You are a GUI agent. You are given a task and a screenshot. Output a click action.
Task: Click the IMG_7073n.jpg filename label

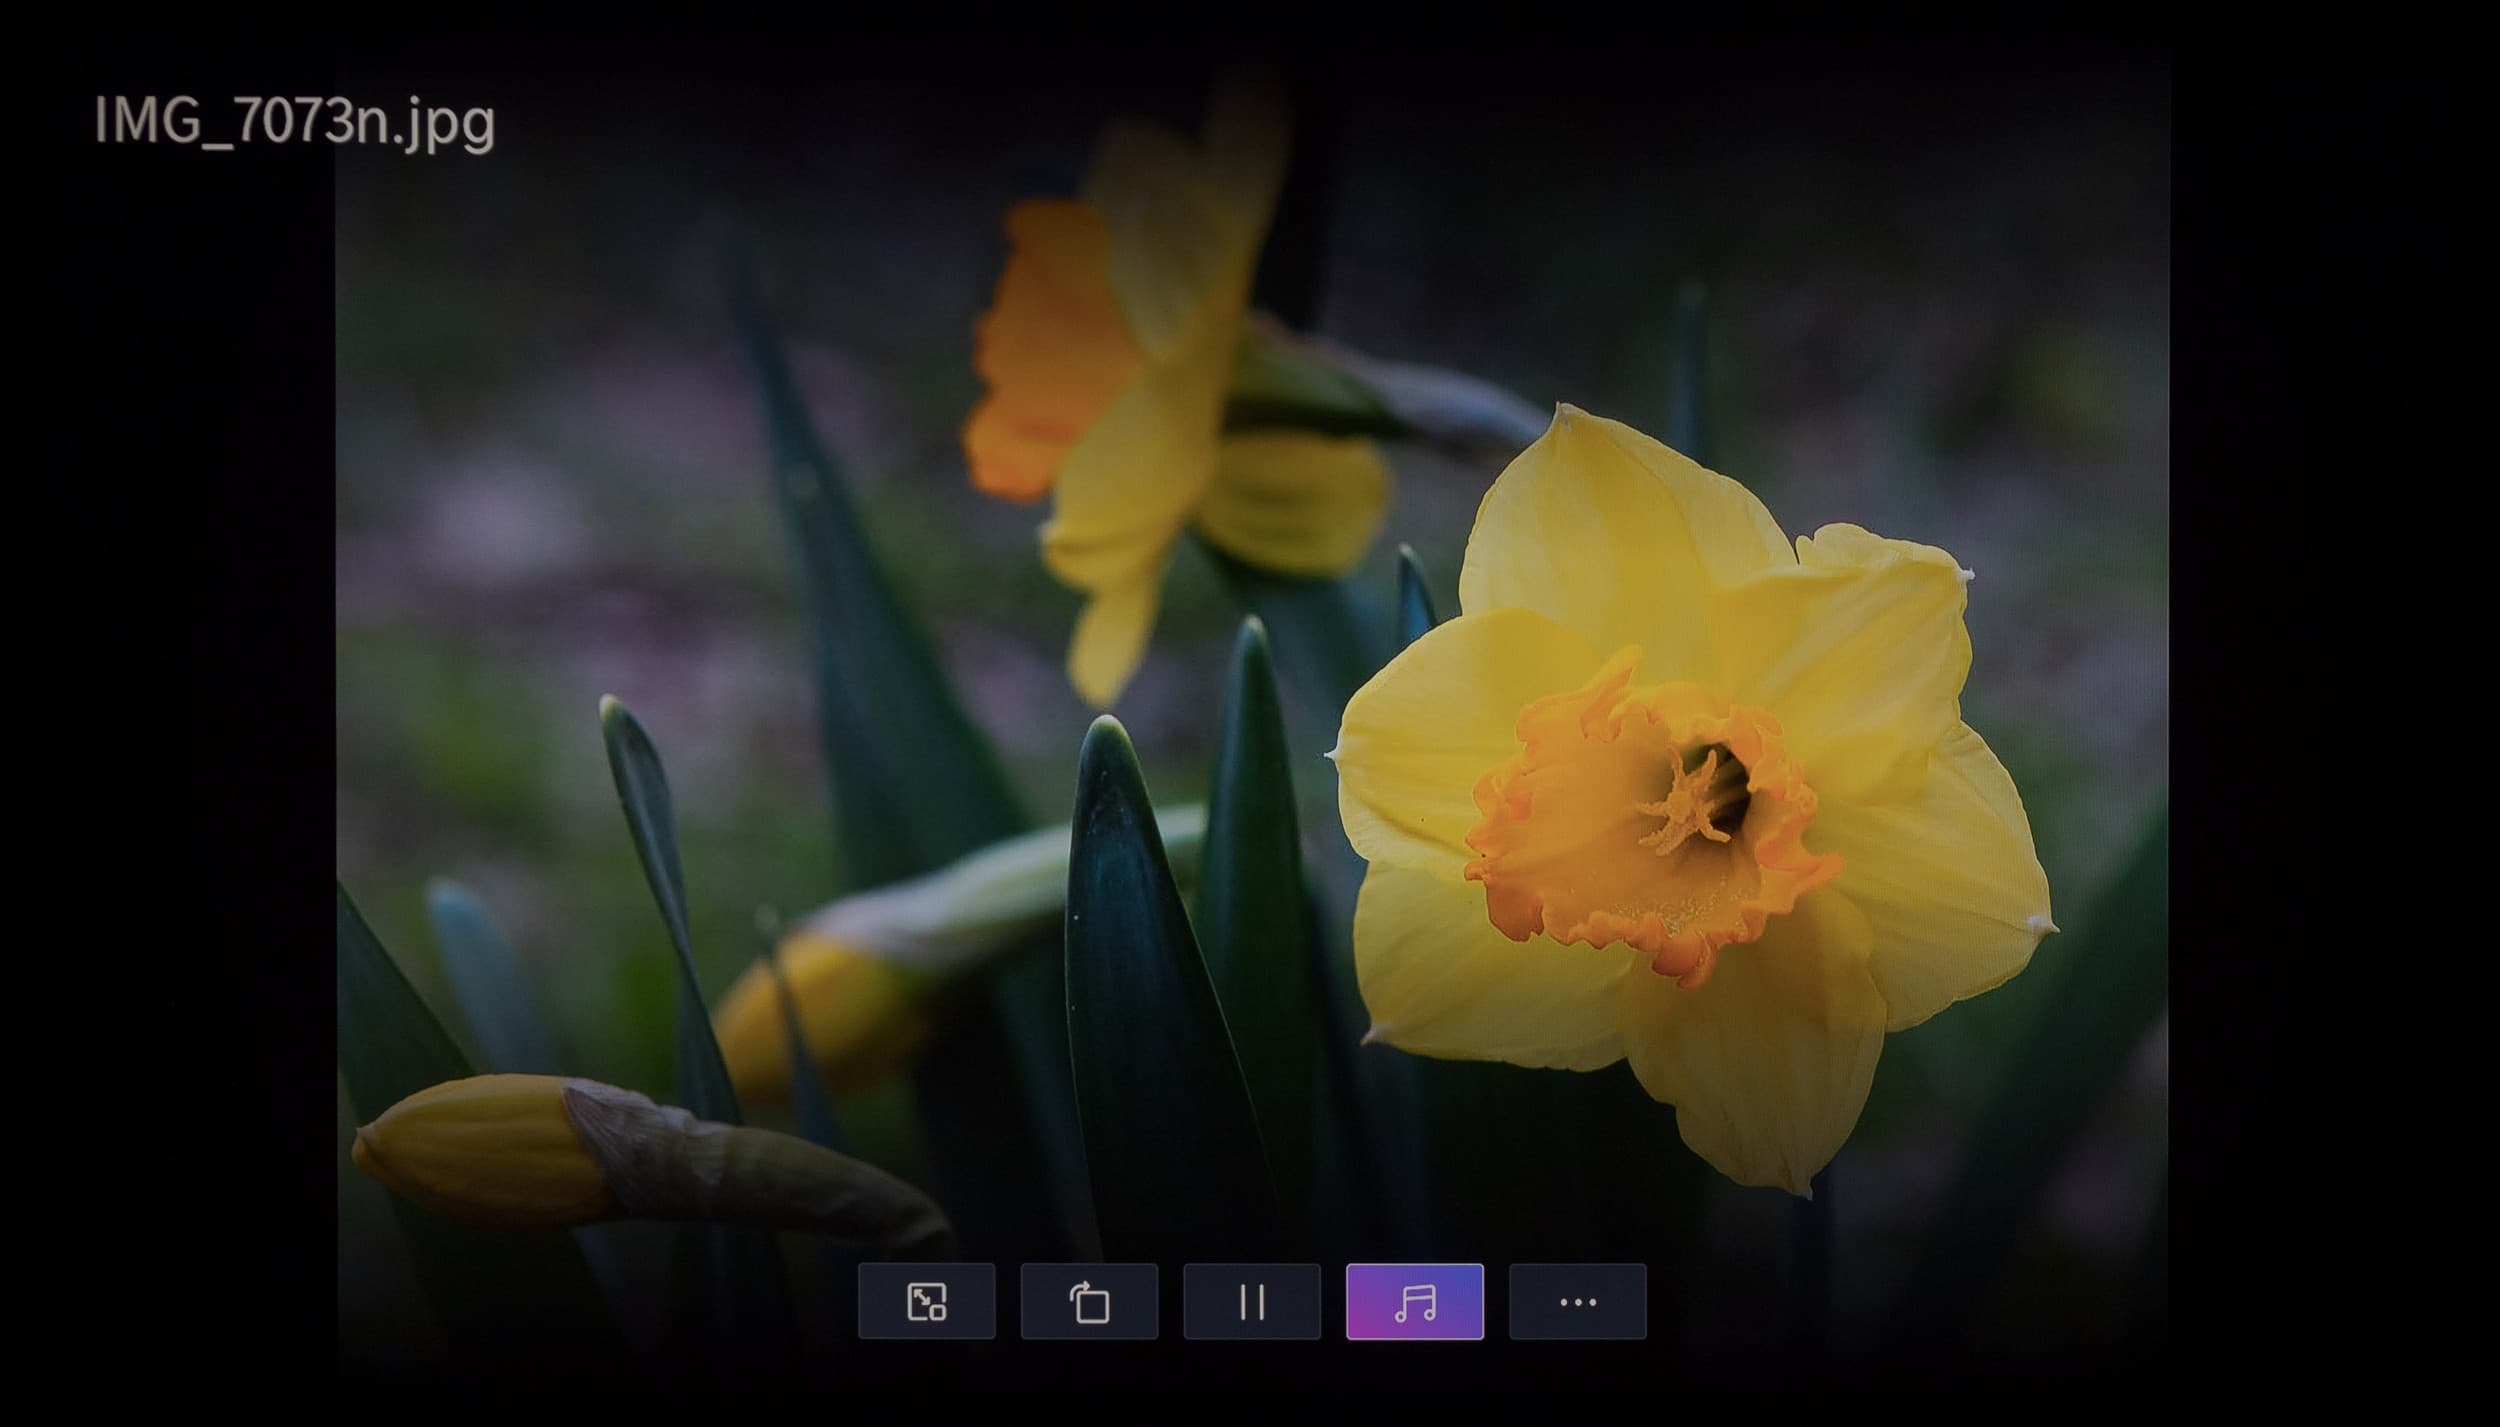point(294,122)
